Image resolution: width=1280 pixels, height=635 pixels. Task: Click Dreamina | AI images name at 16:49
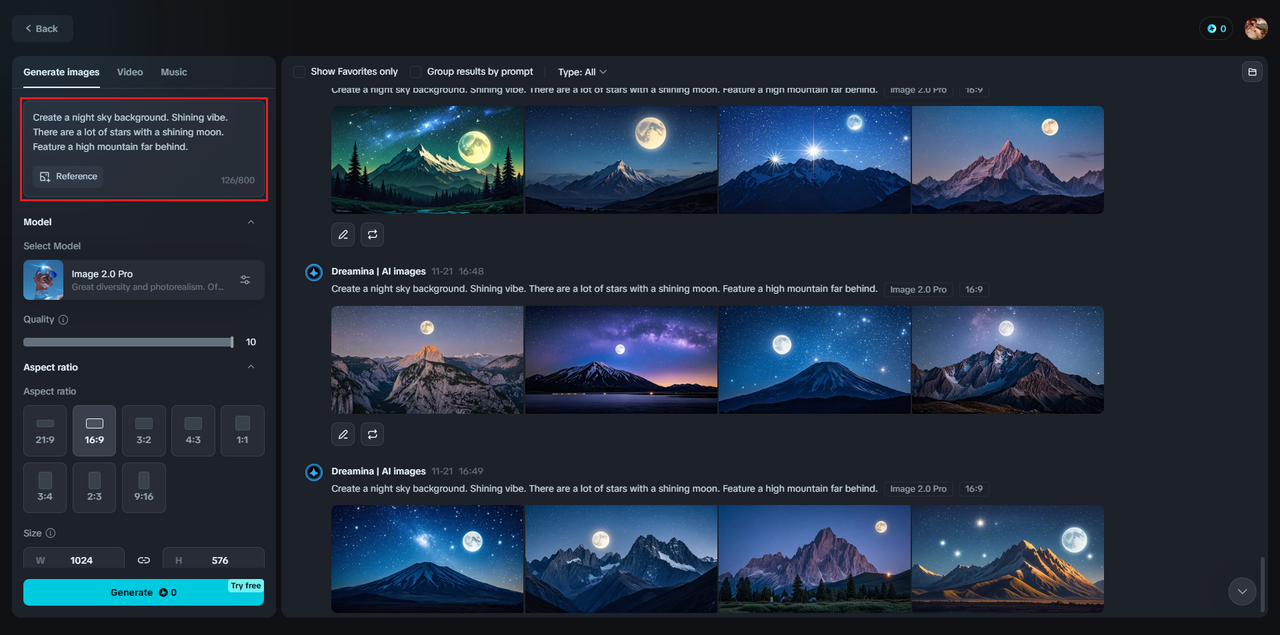pyautogui.click(x=379, y=471)
